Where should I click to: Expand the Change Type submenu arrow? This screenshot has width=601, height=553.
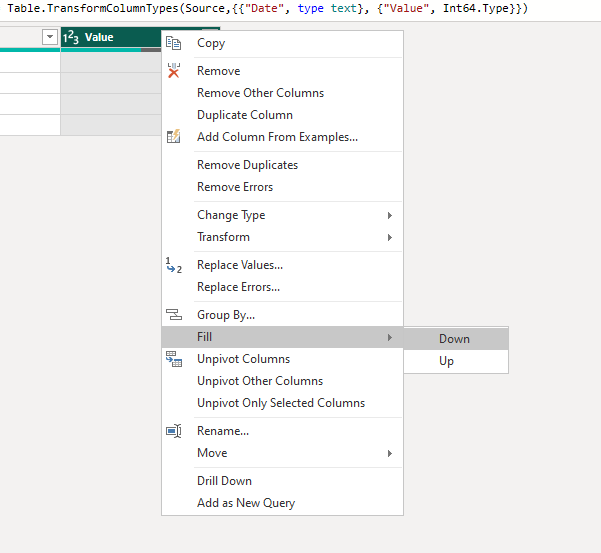pos(389,215)
